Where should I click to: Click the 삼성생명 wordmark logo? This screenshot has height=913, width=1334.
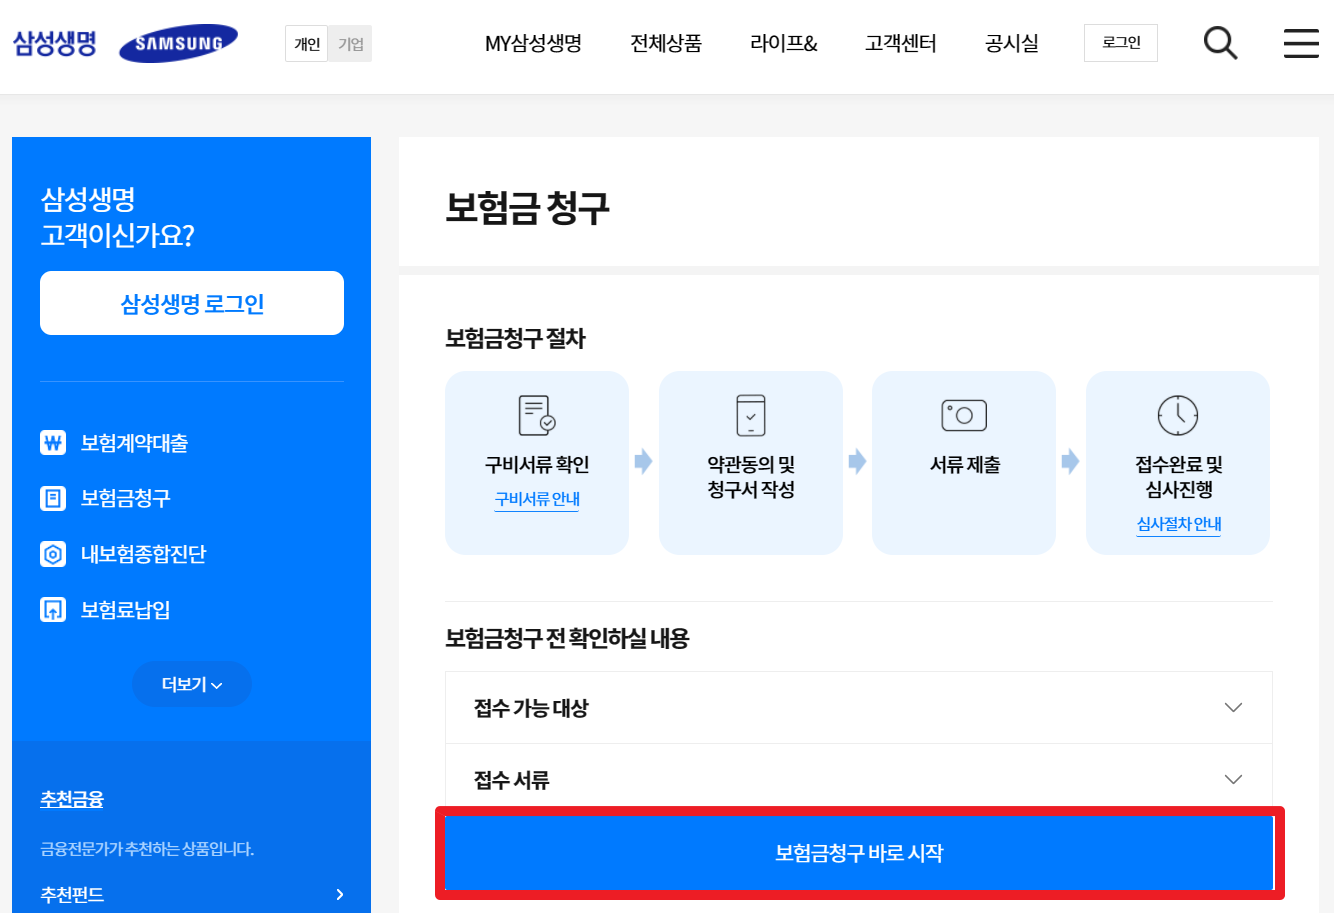coord(55,43)
